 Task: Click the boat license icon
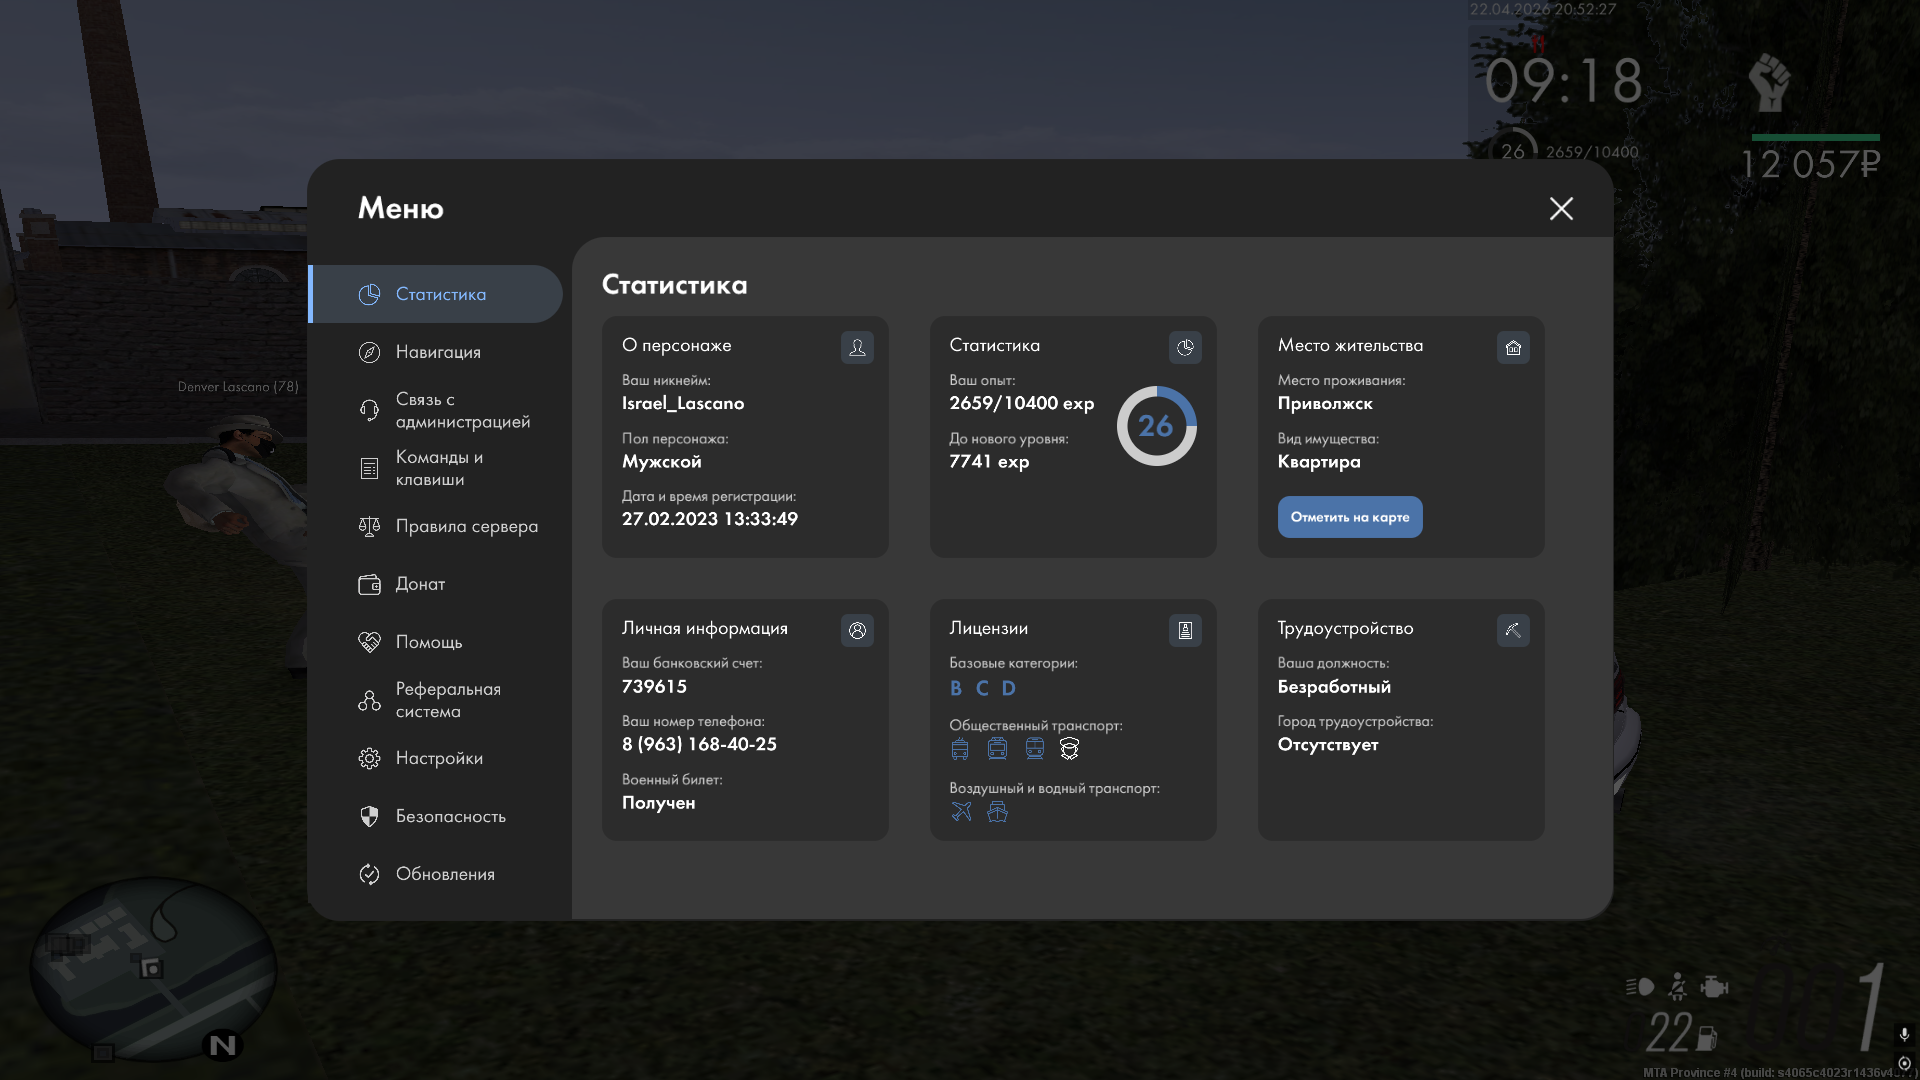tap(997, 812)
